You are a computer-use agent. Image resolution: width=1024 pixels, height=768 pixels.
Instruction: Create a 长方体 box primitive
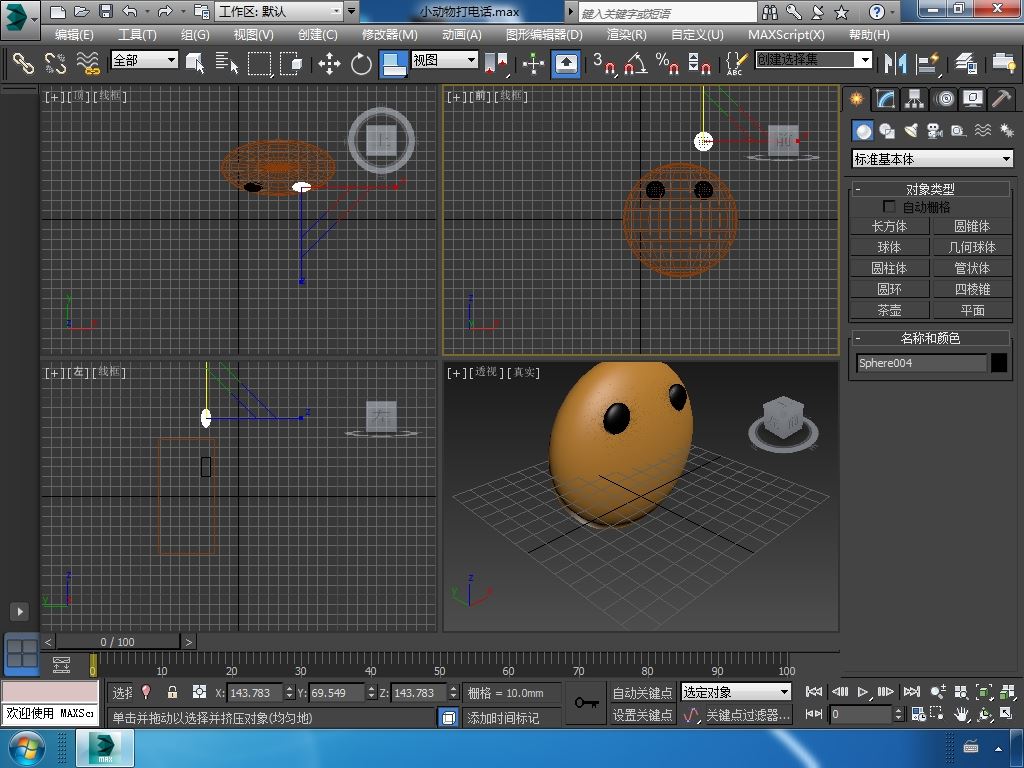pyautogui.click(x=889, y=226)
